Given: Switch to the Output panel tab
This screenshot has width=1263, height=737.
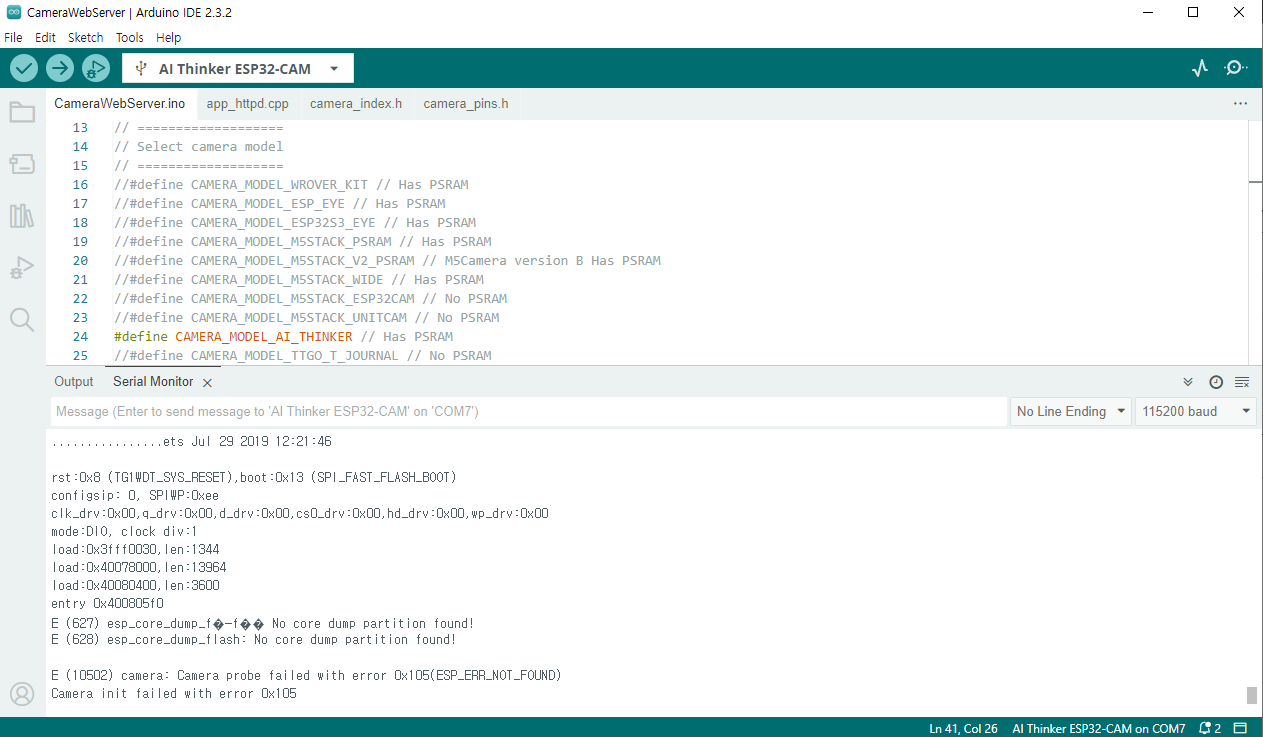Looking at the screenshot, I should click(x=73, y=382).
